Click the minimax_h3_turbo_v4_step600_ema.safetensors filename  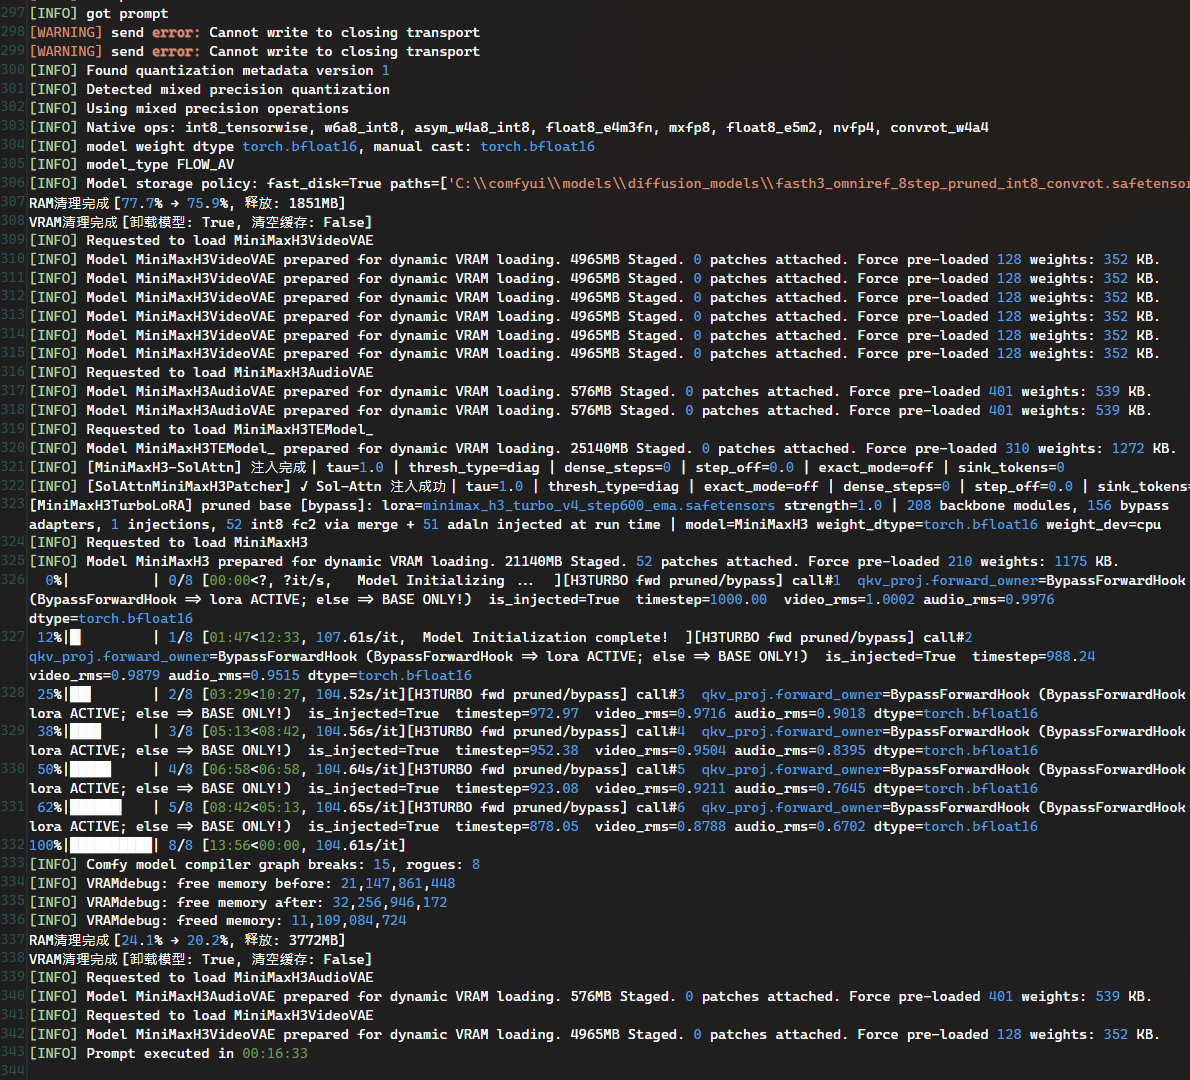click(x=600, y=505)
